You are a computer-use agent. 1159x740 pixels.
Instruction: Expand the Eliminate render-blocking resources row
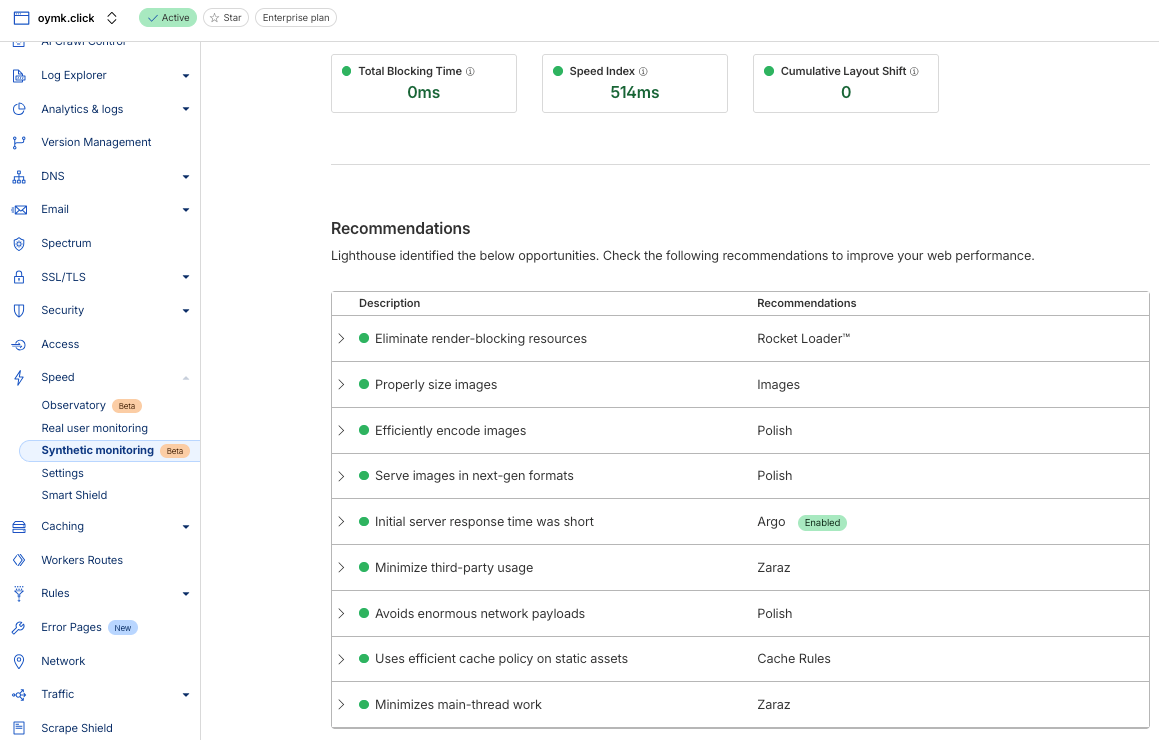tap(341, 339)
